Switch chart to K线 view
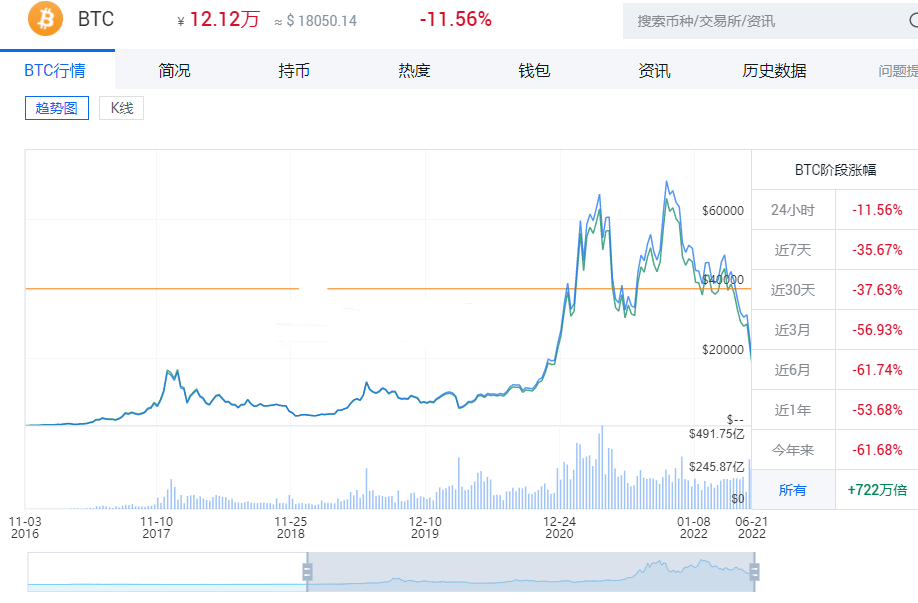 coord(122,108)
